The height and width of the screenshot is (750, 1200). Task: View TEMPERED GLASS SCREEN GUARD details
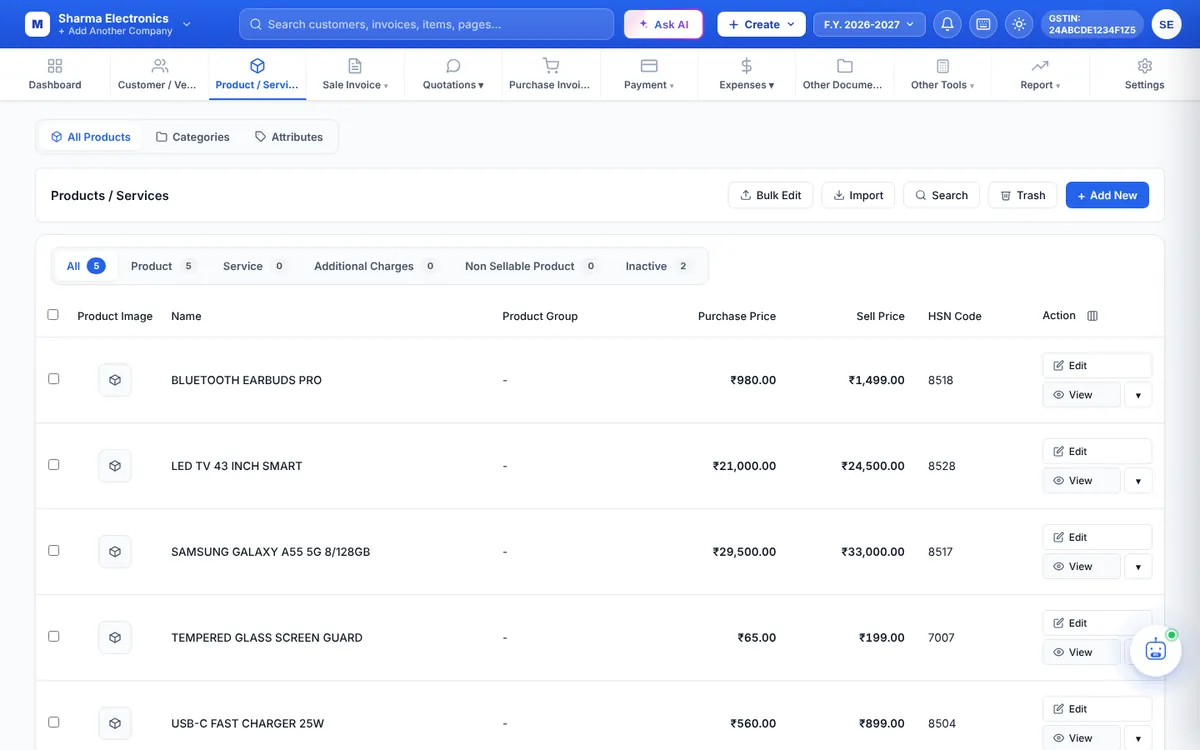(1081, 653)
